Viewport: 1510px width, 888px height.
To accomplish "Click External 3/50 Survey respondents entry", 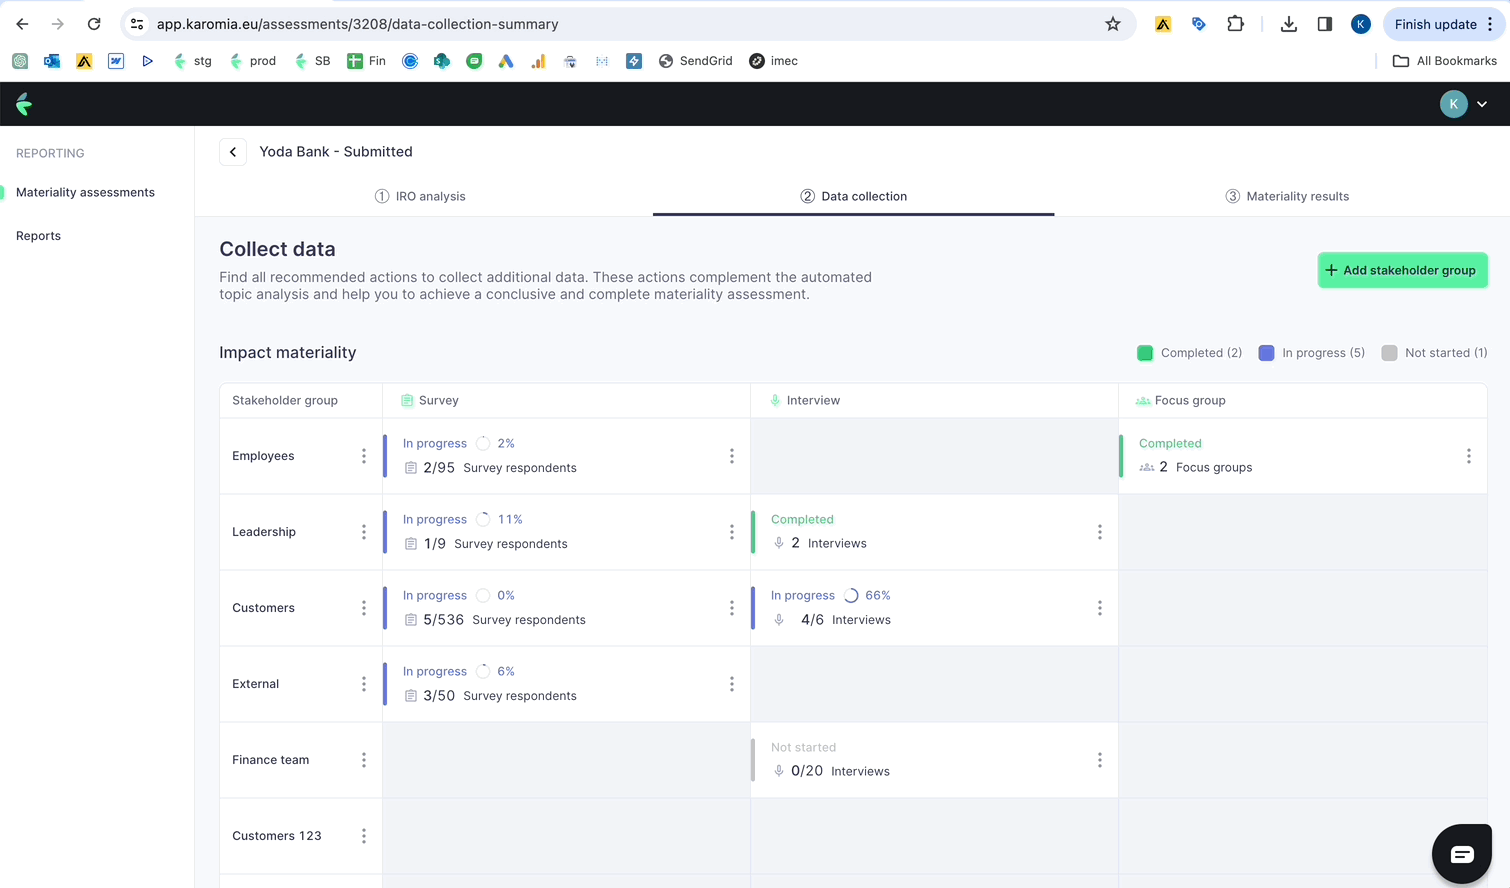I will [x=490, y=696].
